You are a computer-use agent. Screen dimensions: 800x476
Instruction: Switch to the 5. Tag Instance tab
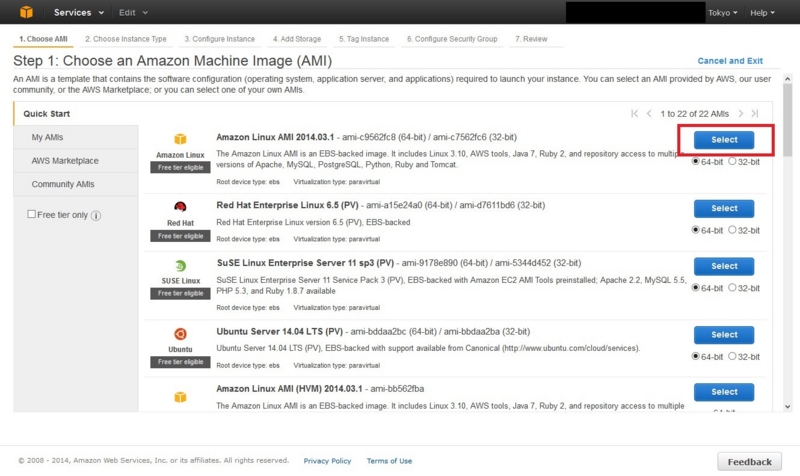click(364, 39)
